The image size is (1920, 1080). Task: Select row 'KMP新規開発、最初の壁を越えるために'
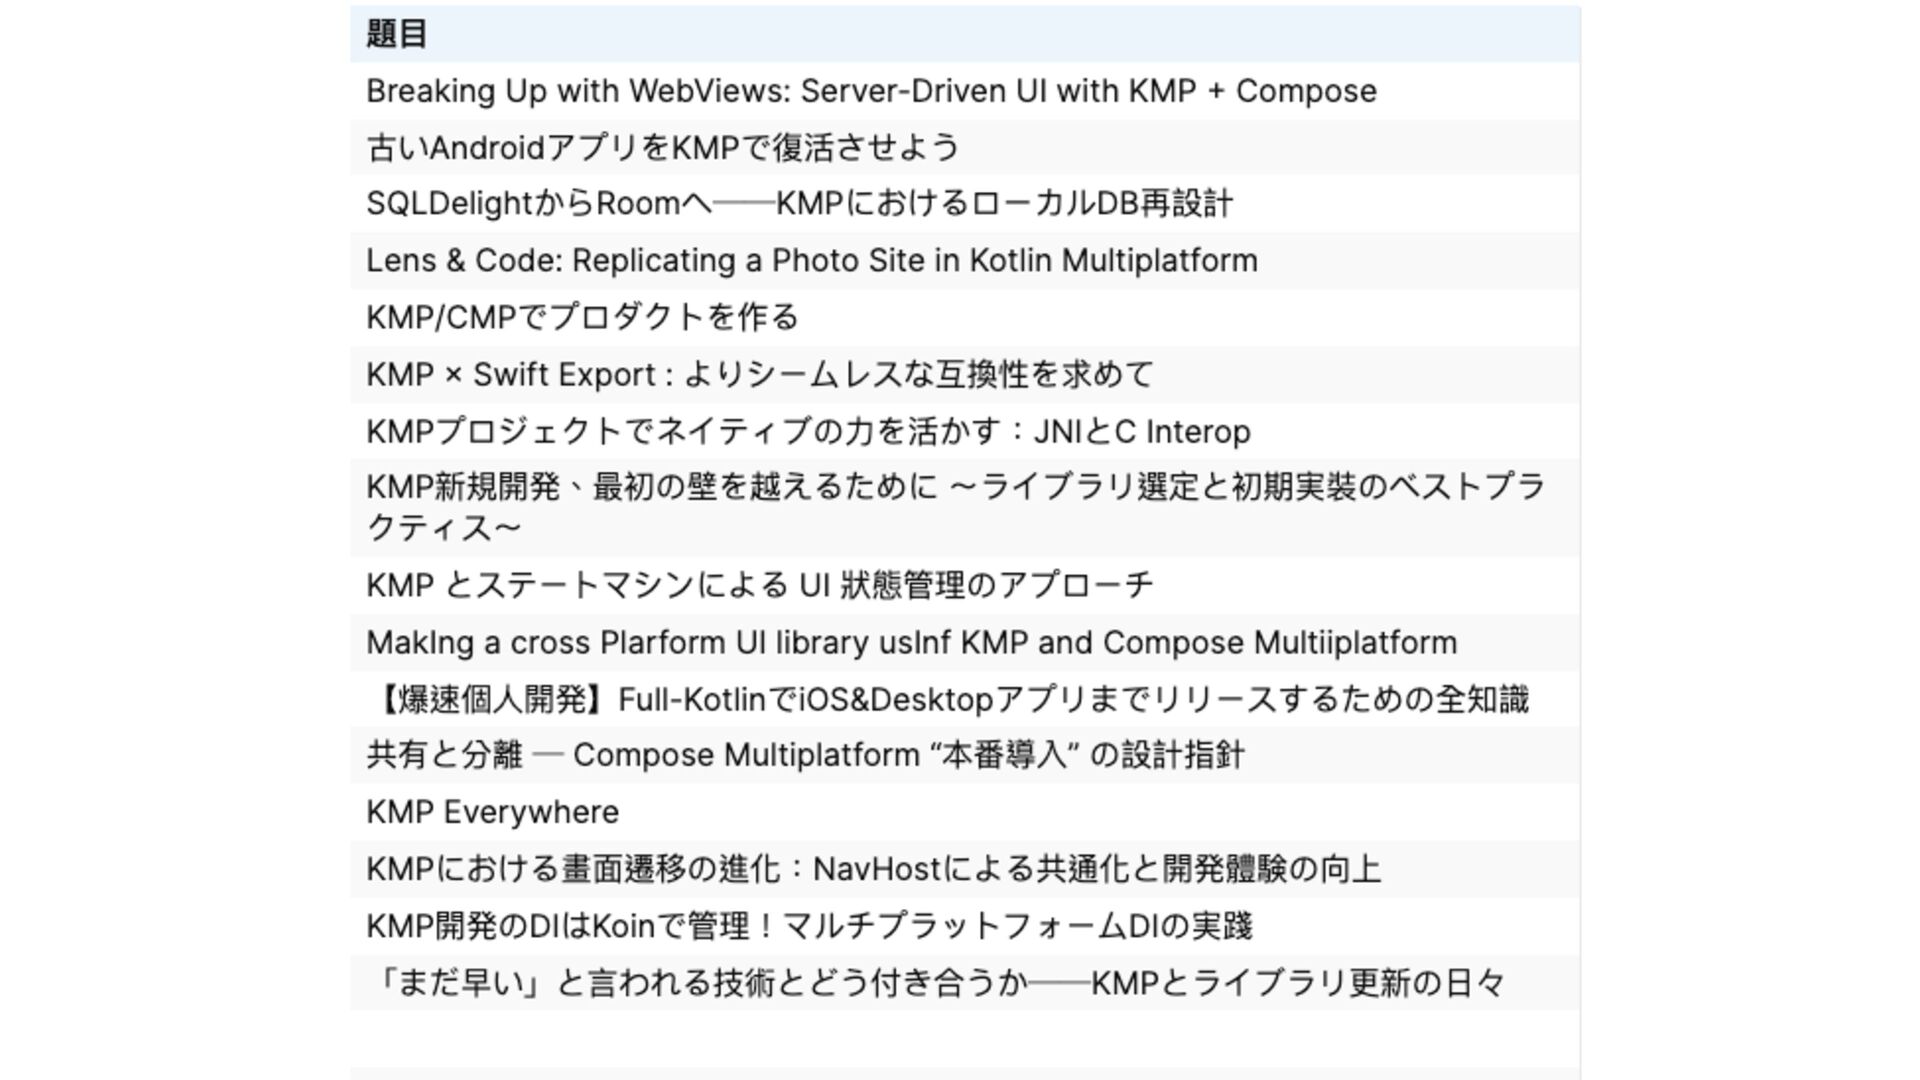[965, 508]
